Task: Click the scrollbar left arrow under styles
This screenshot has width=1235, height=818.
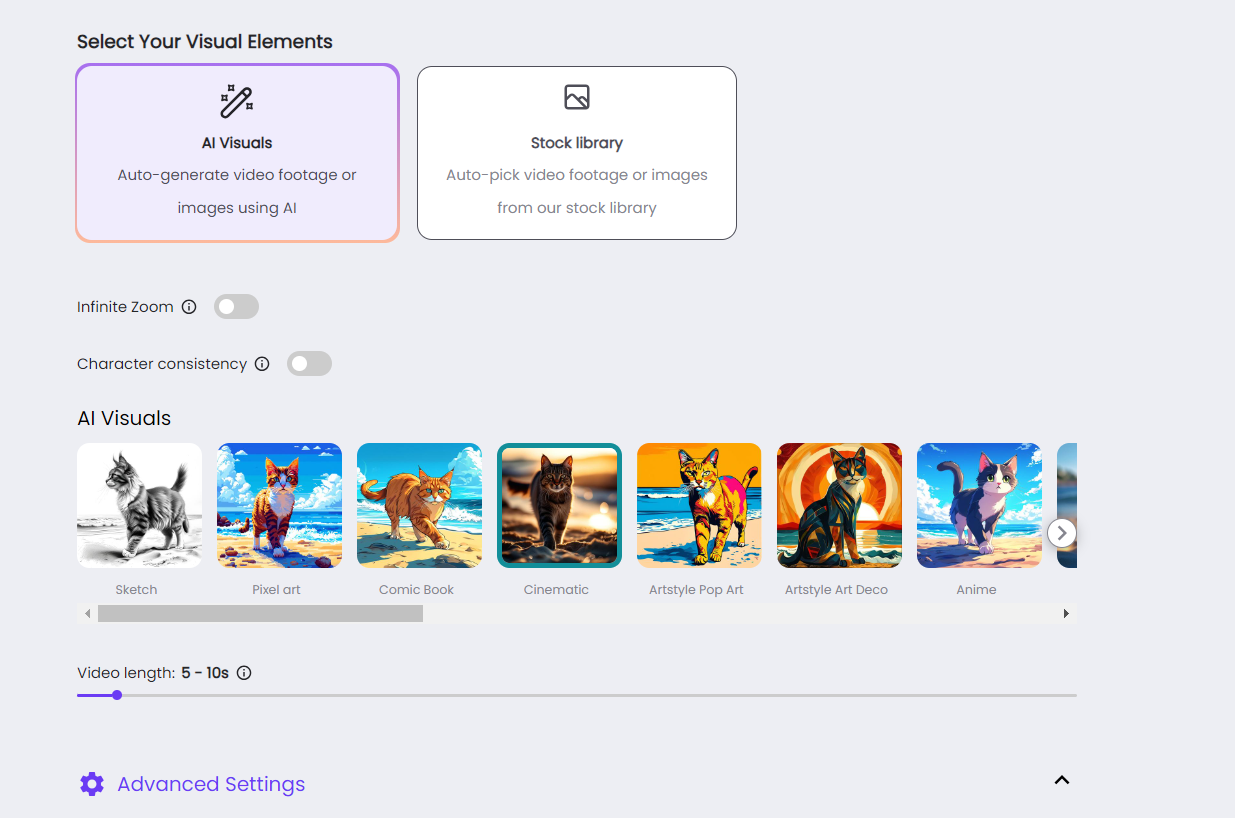Action: coord(87,613)
